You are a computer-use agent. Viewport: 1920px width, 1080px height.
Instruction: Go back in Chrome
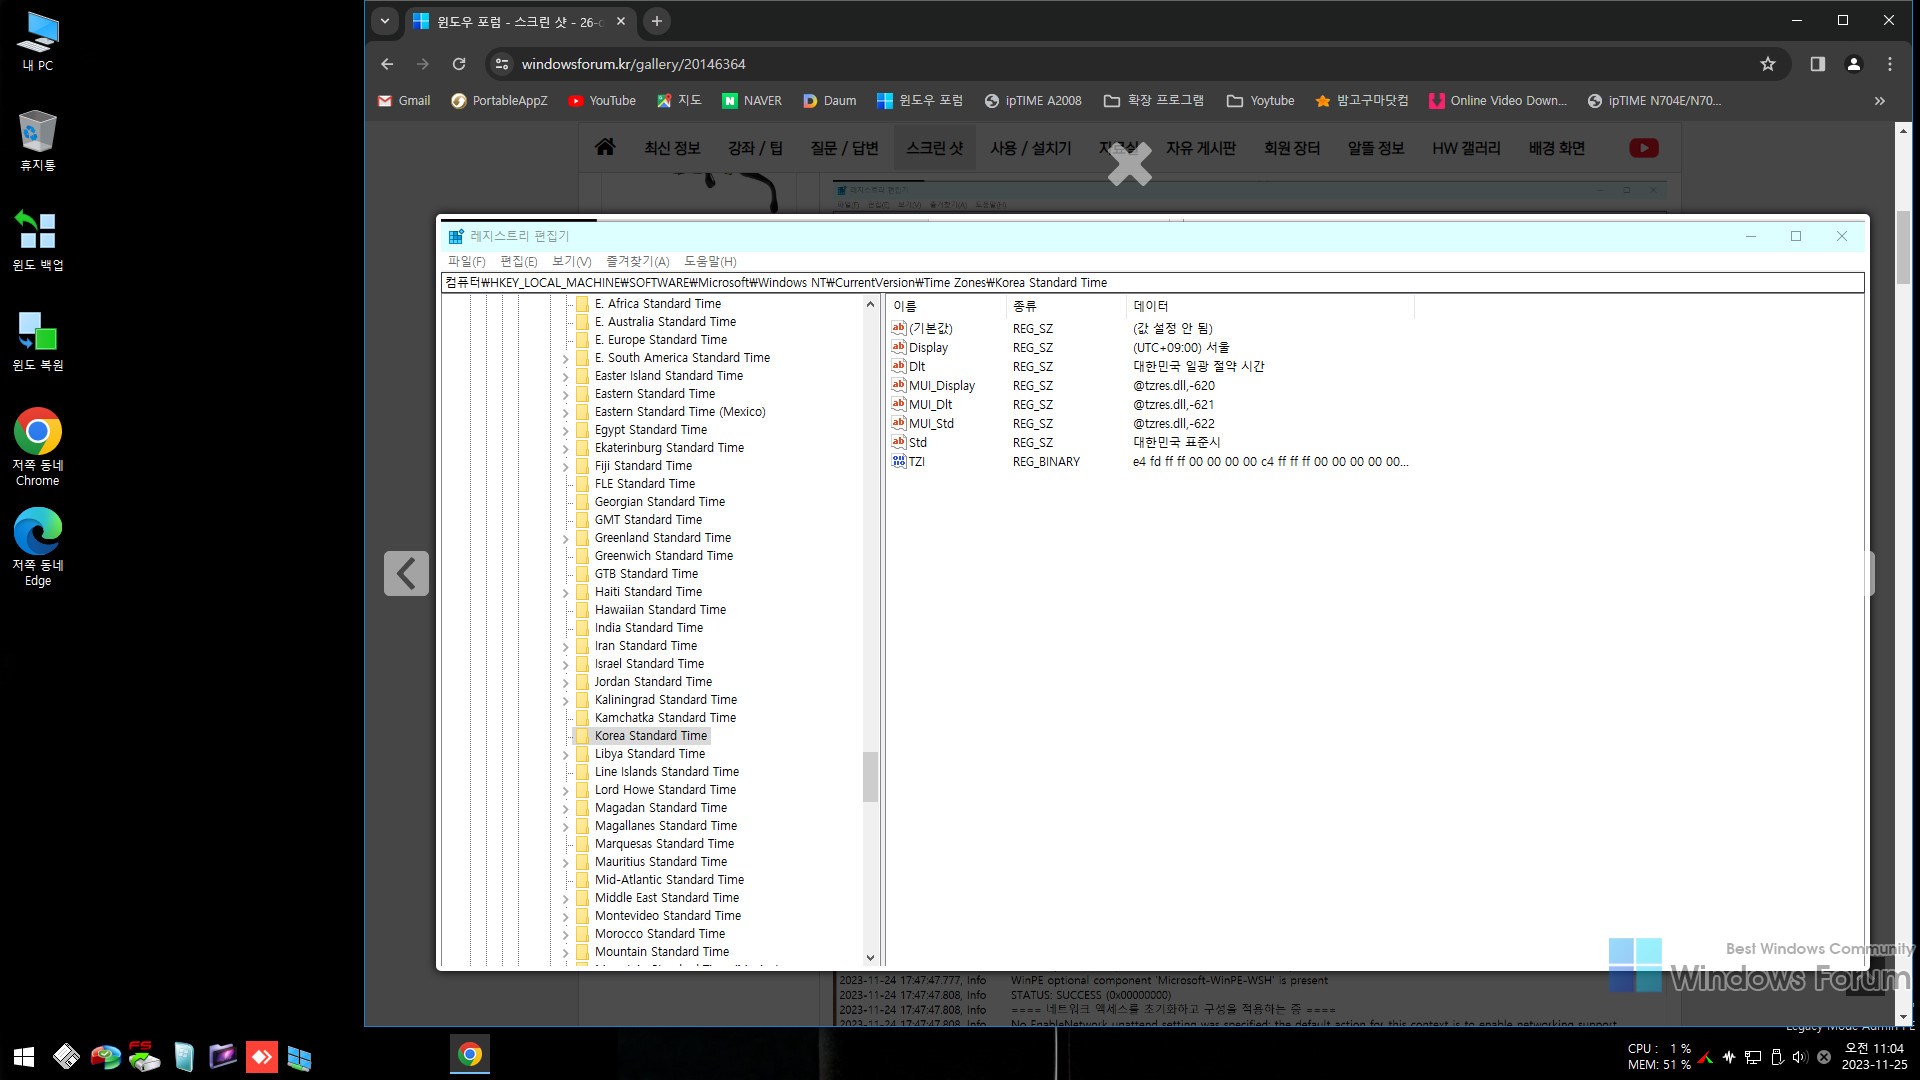click(x=387, y=64)
